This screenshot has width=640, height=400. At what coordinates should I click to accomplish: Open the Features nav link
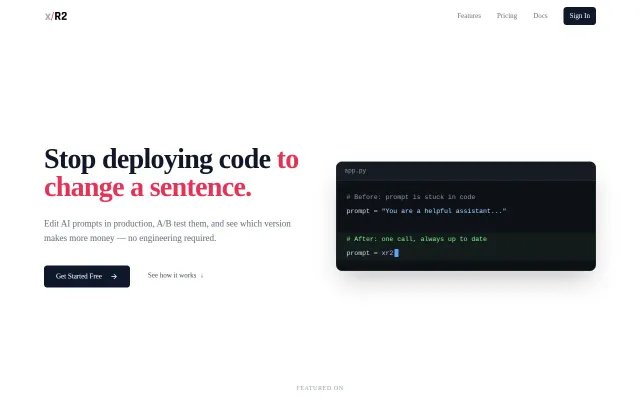[x=469, y=16]
